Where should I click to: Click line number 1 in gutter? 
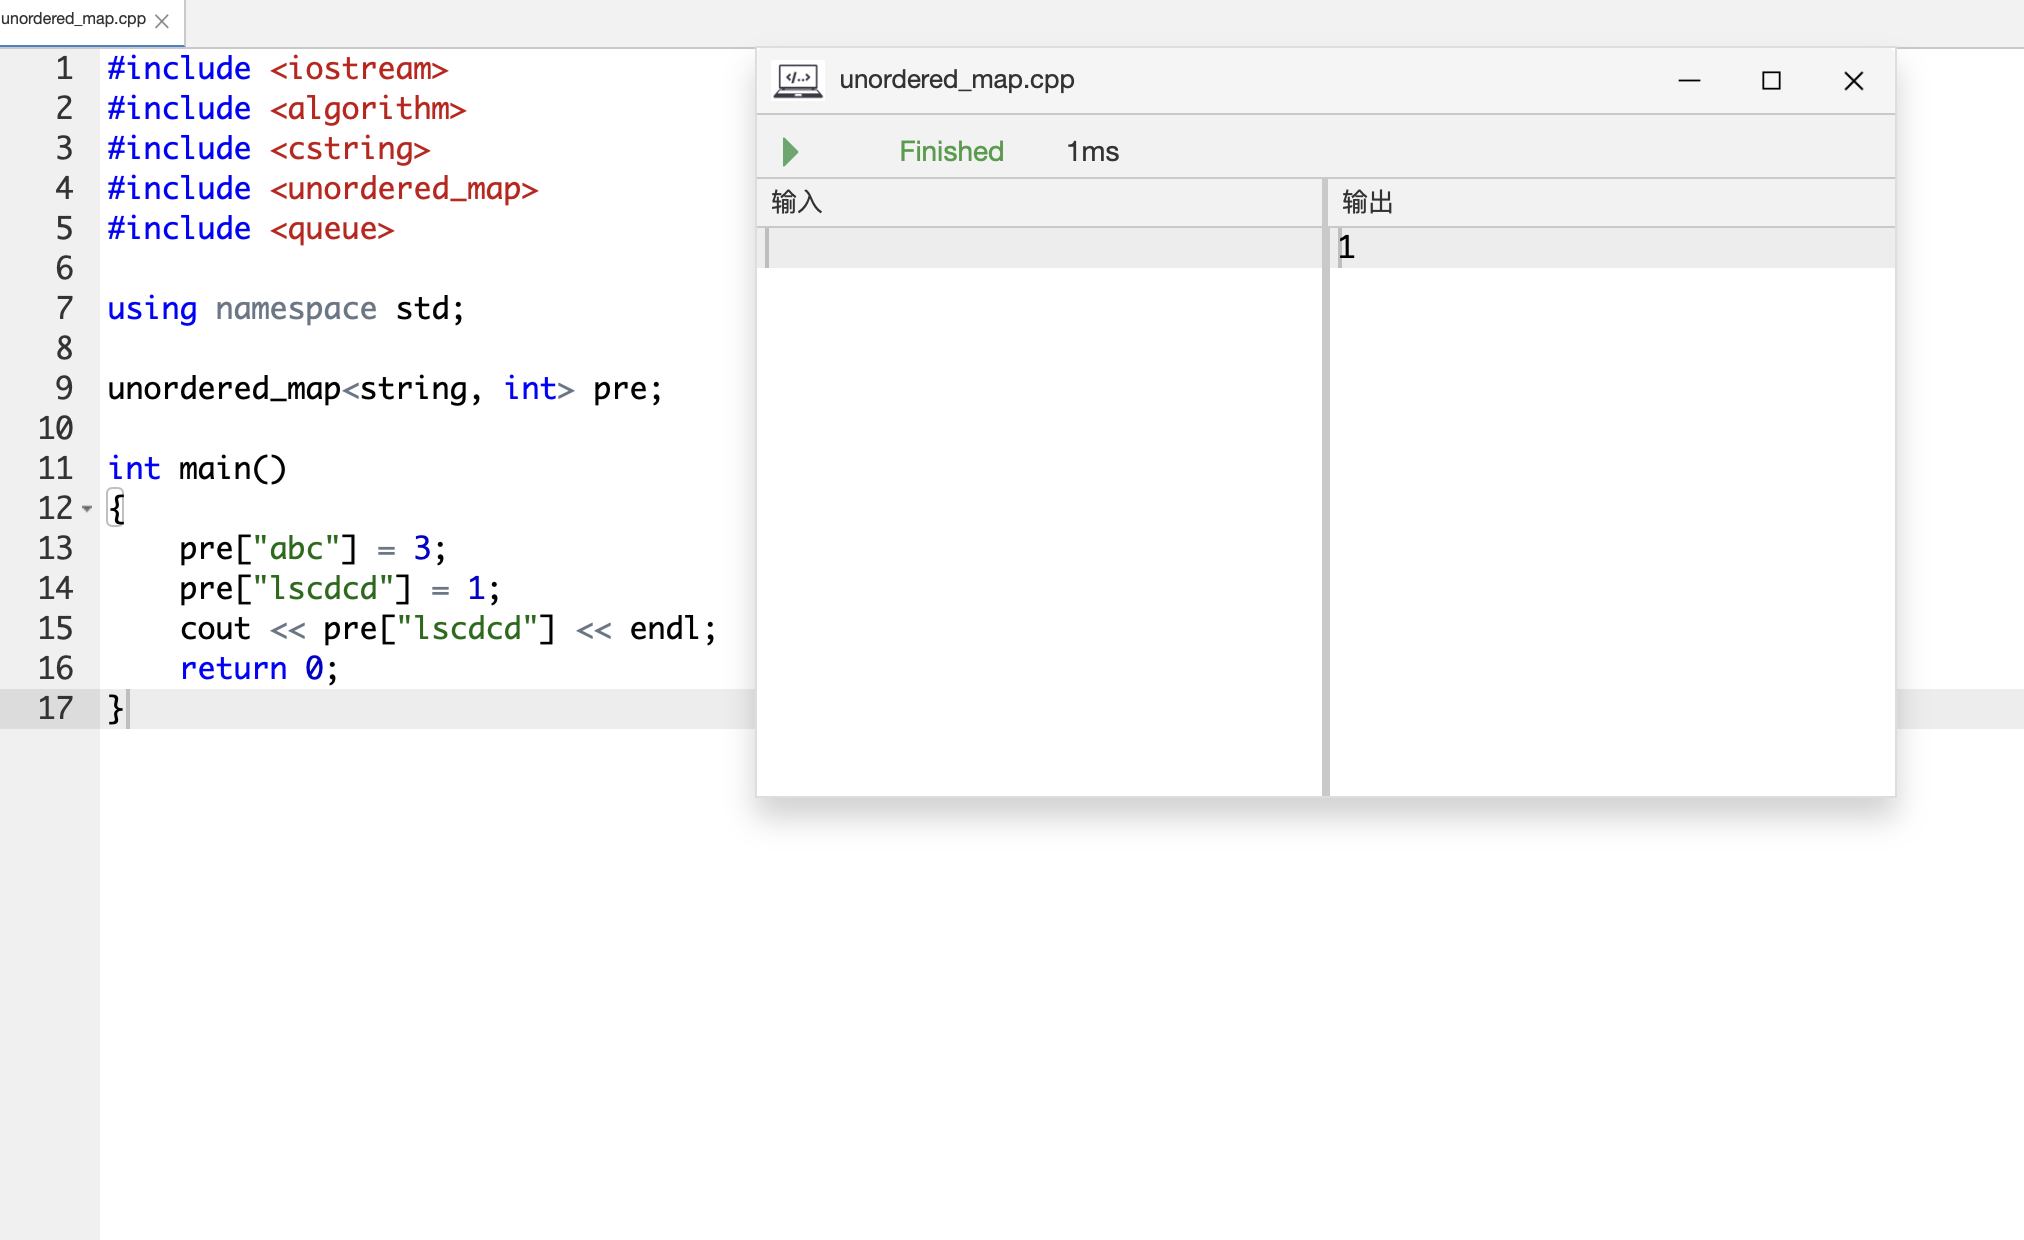tap(64, 69)
